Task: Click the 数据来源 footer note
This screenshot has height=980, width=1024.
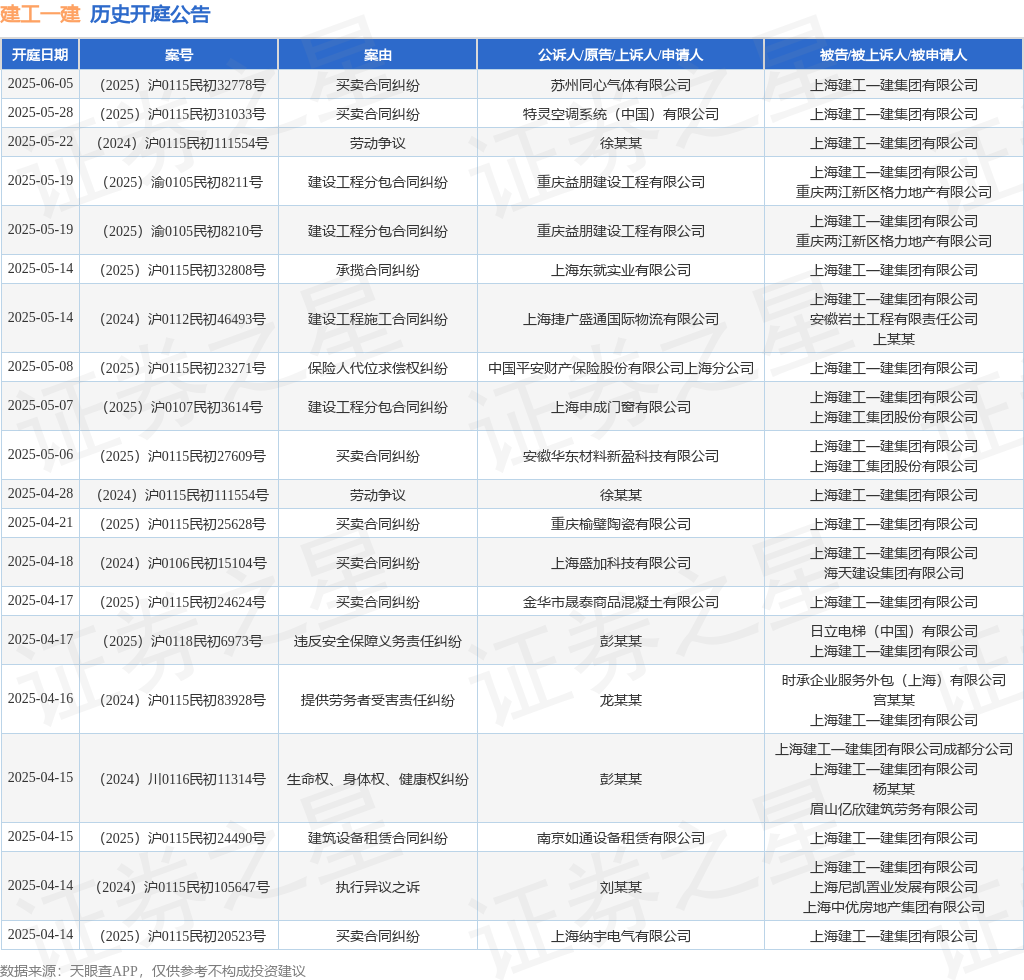Action: (153, 972)
